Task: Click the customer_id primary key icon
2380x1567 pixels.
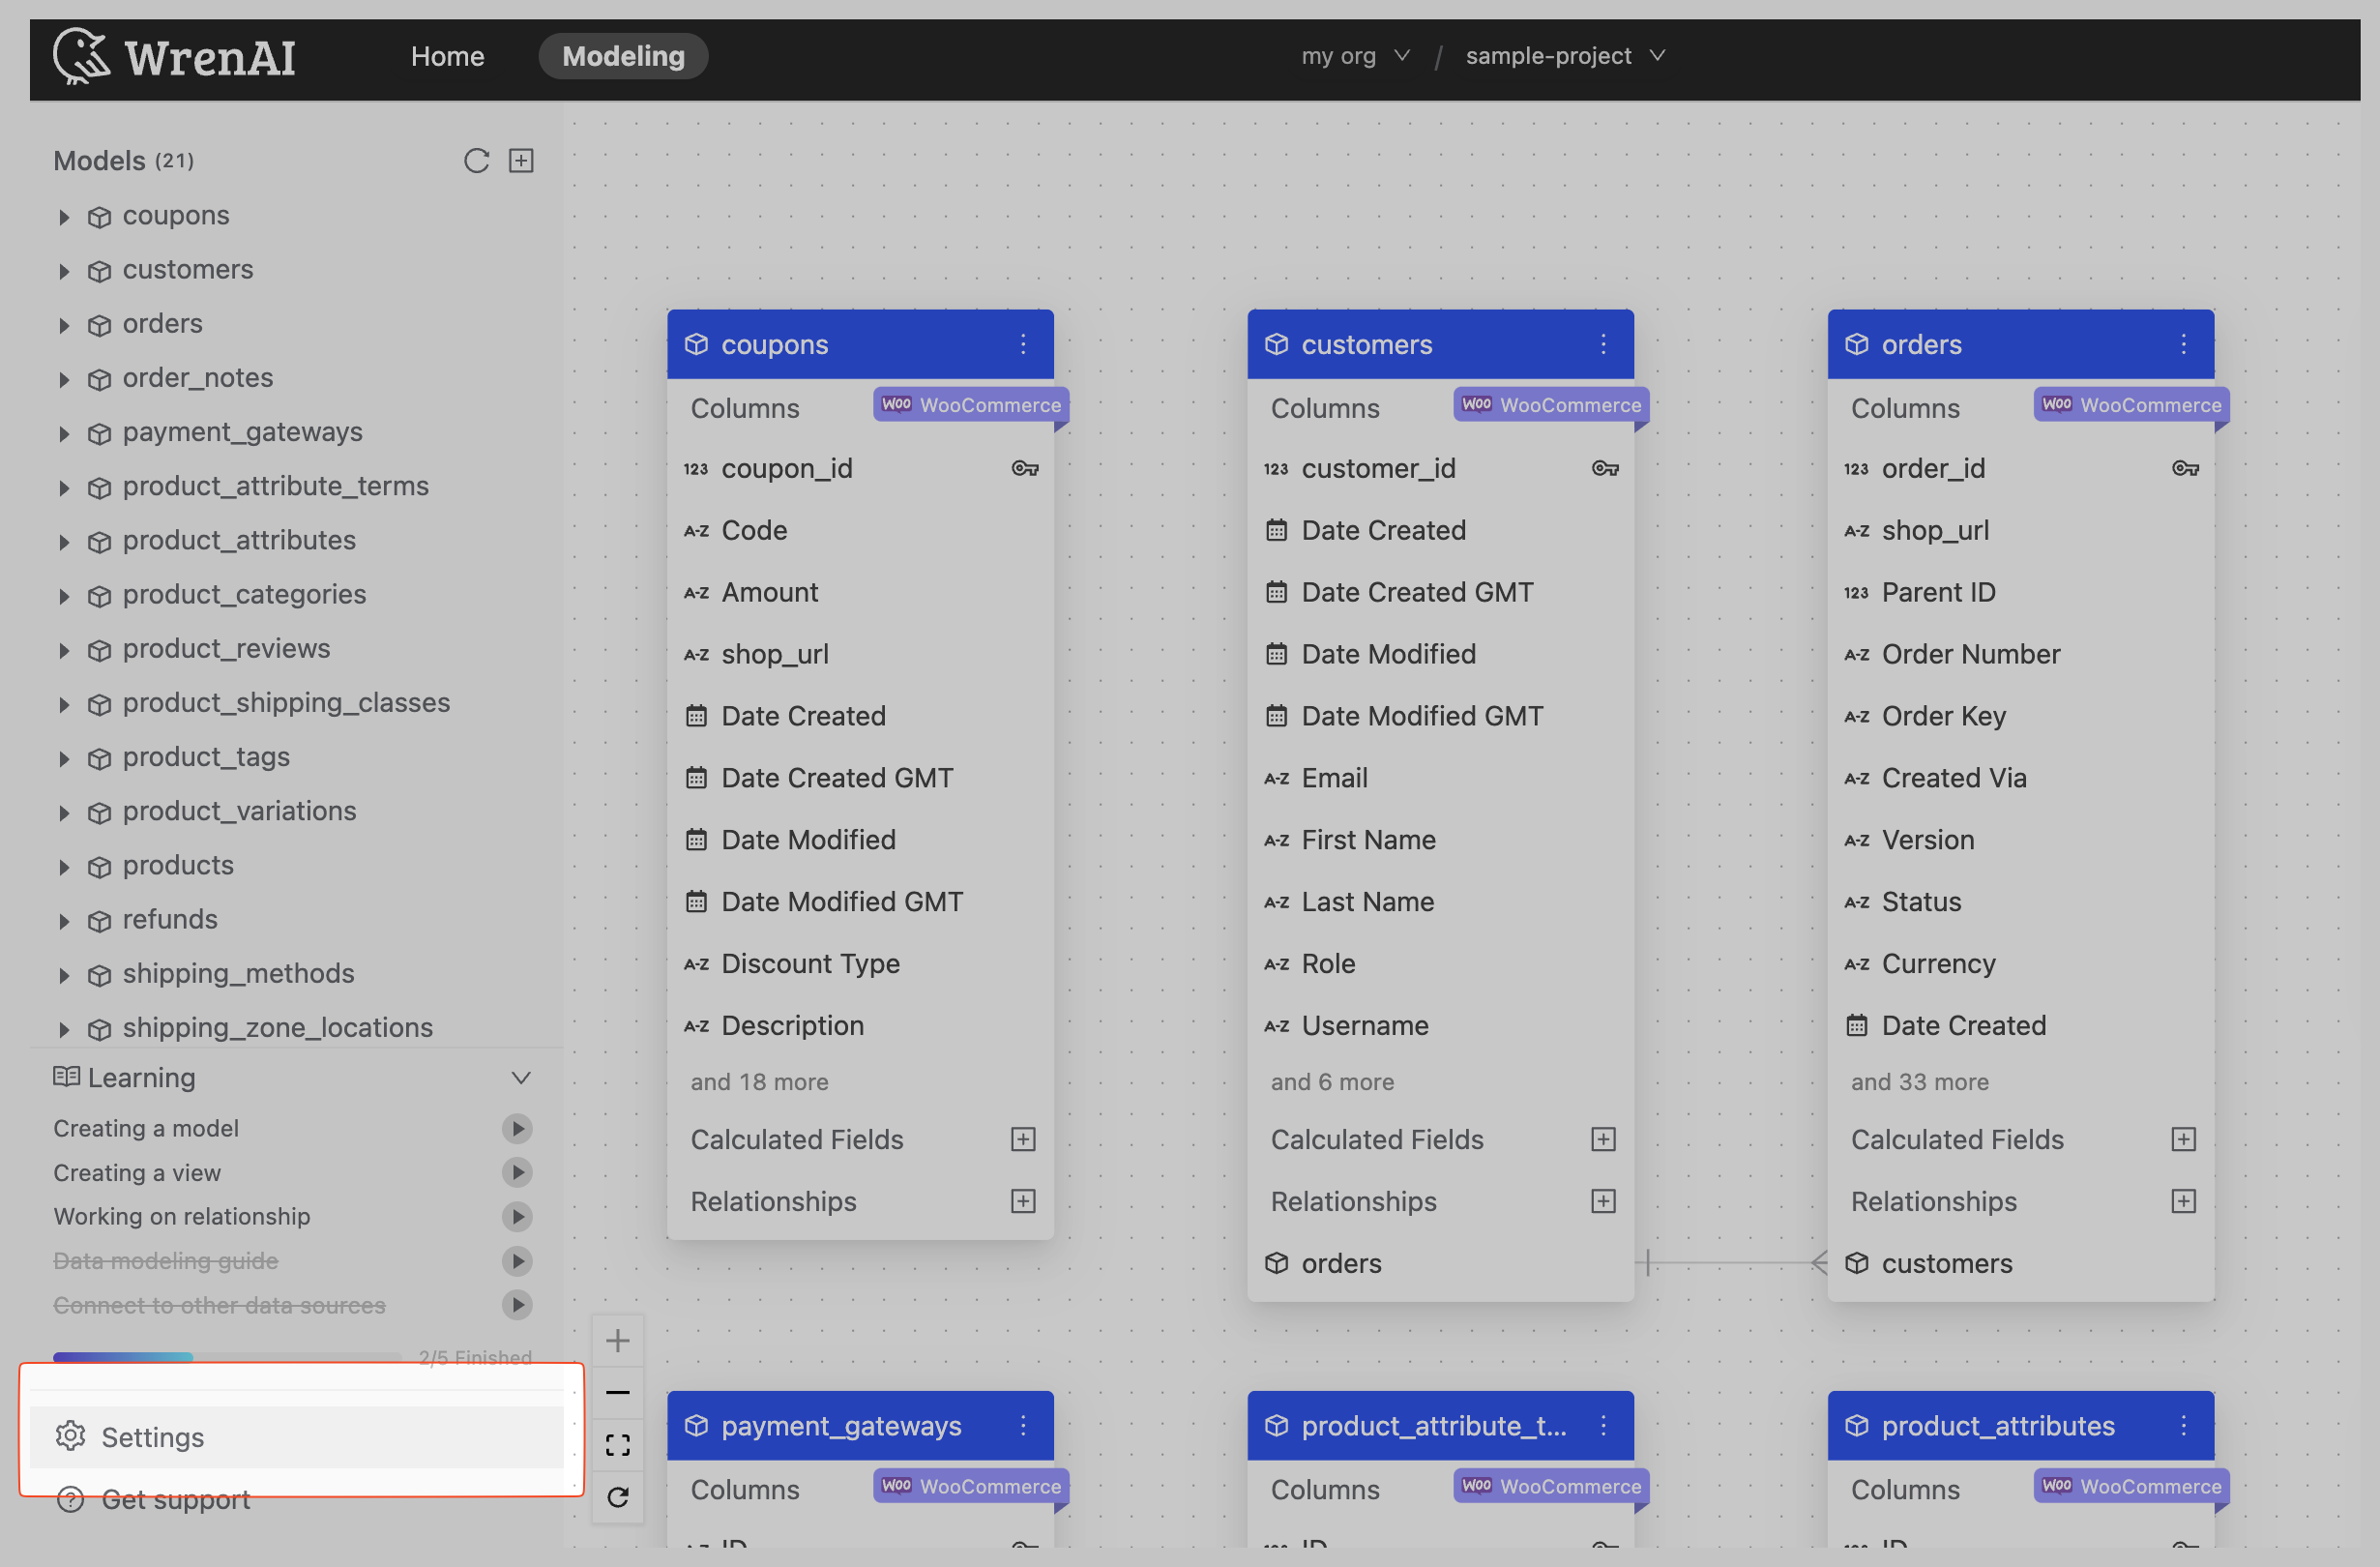Action: click(x=1603, y=467)
